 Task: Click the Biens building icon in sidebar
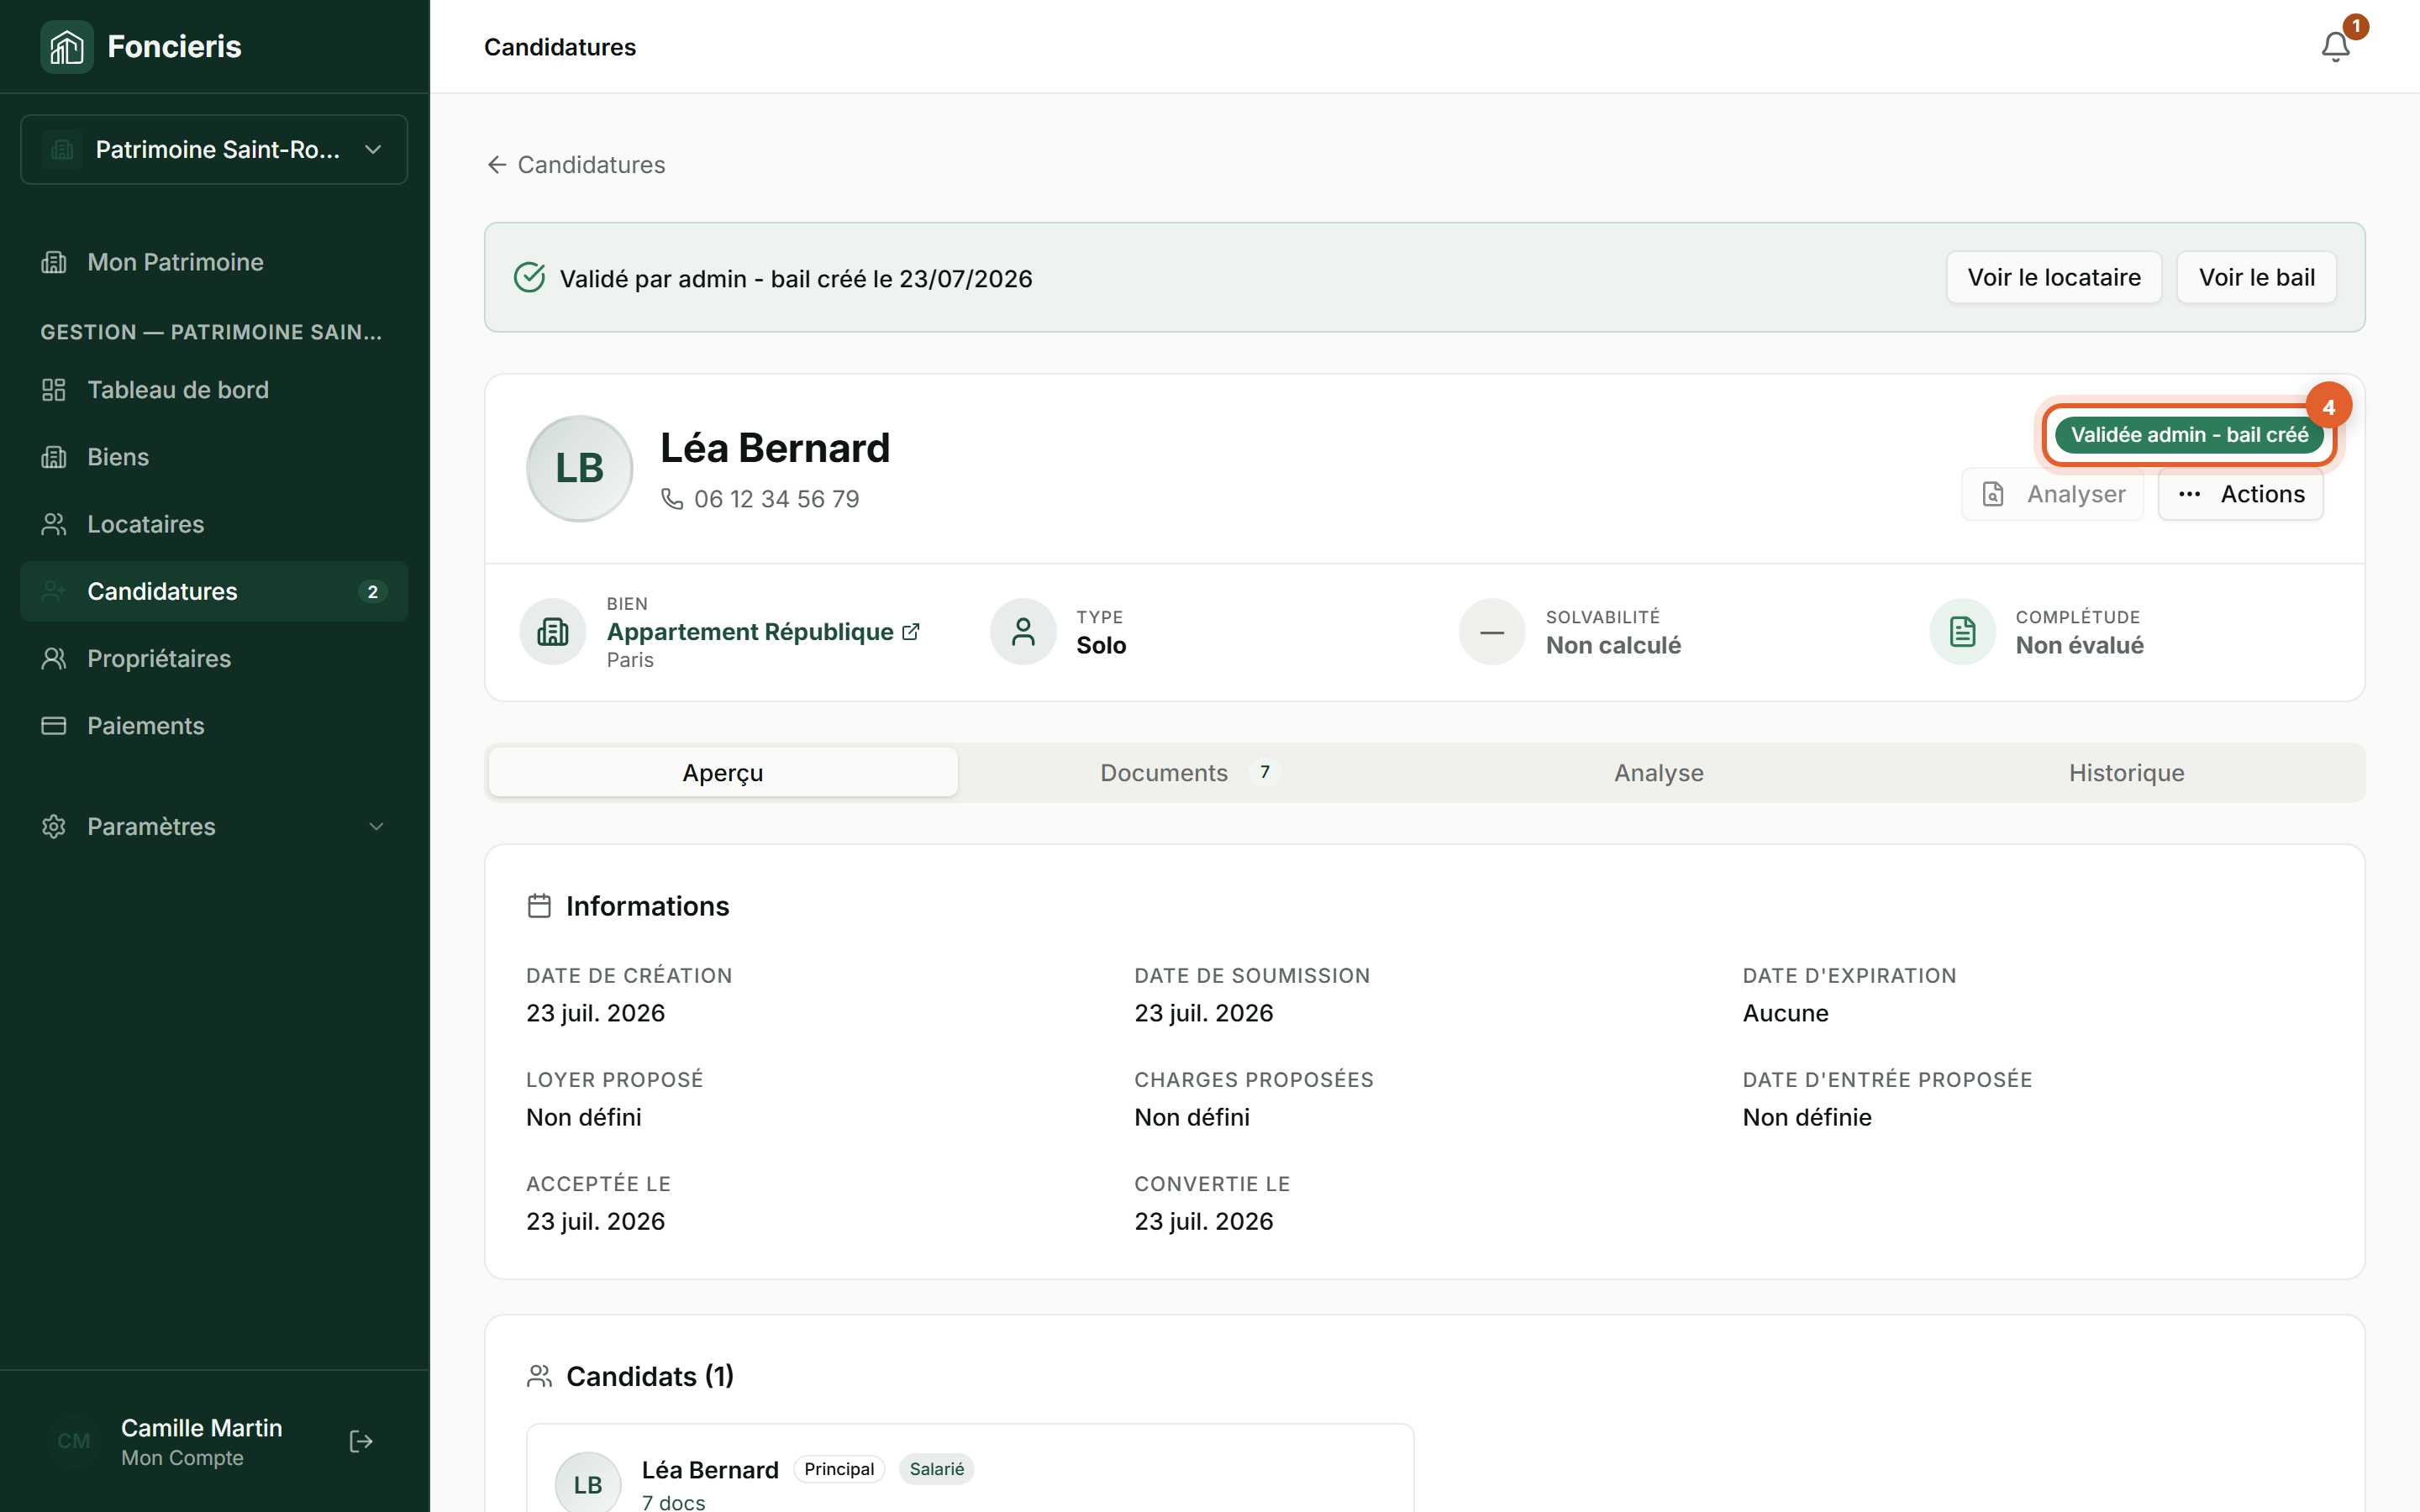tap(54, 457)
